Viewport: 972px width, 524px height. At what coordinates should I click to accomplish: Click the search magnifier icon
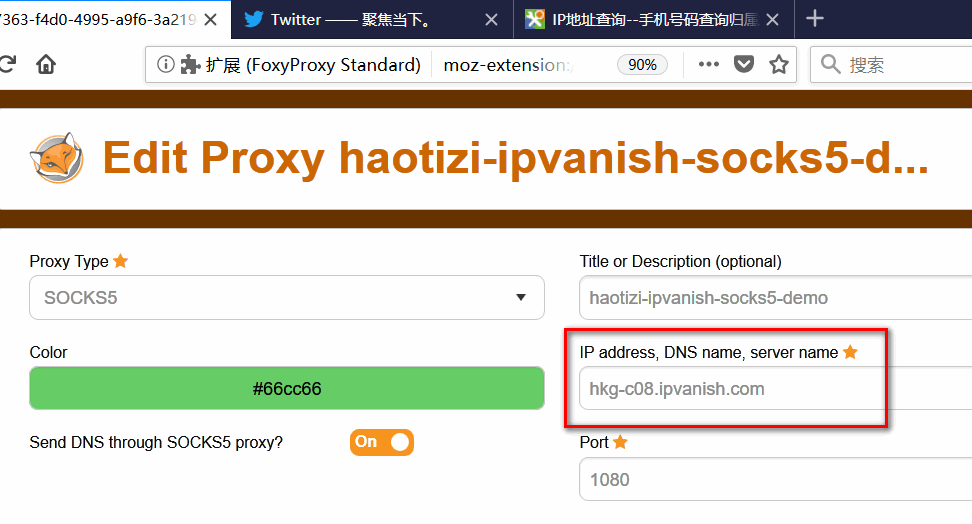pos(830,64)
